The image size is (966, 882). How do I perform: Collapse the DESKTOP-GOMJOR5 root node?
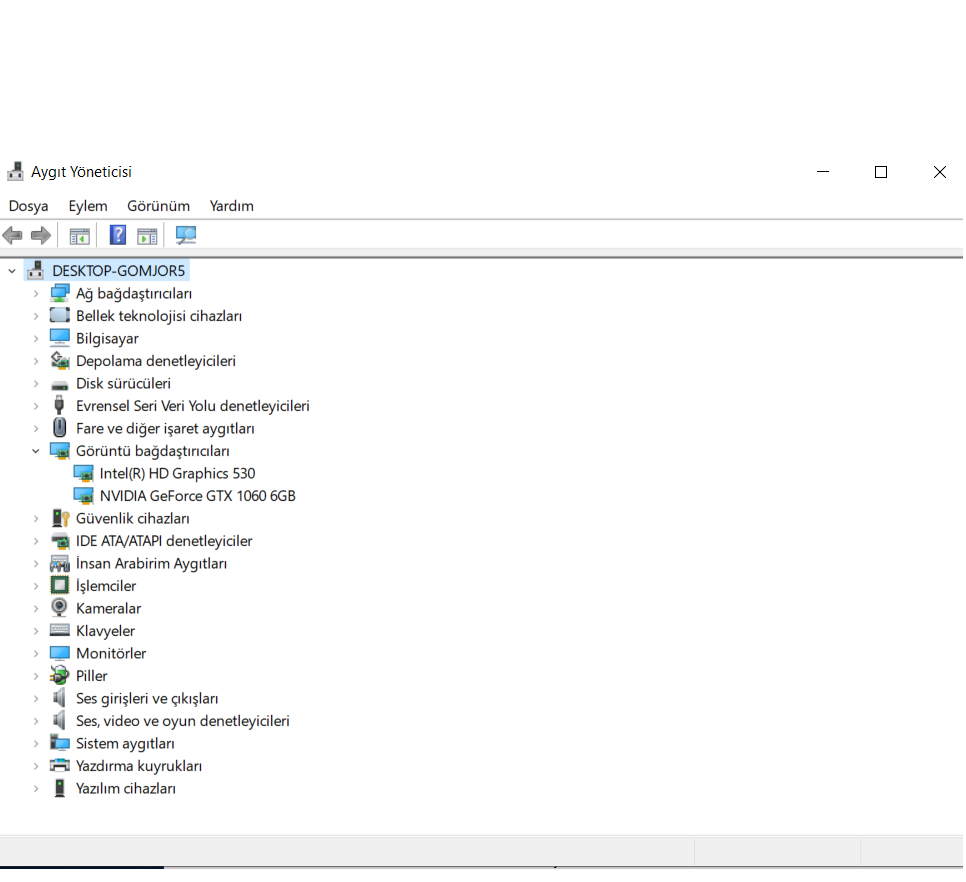(12, 271)
